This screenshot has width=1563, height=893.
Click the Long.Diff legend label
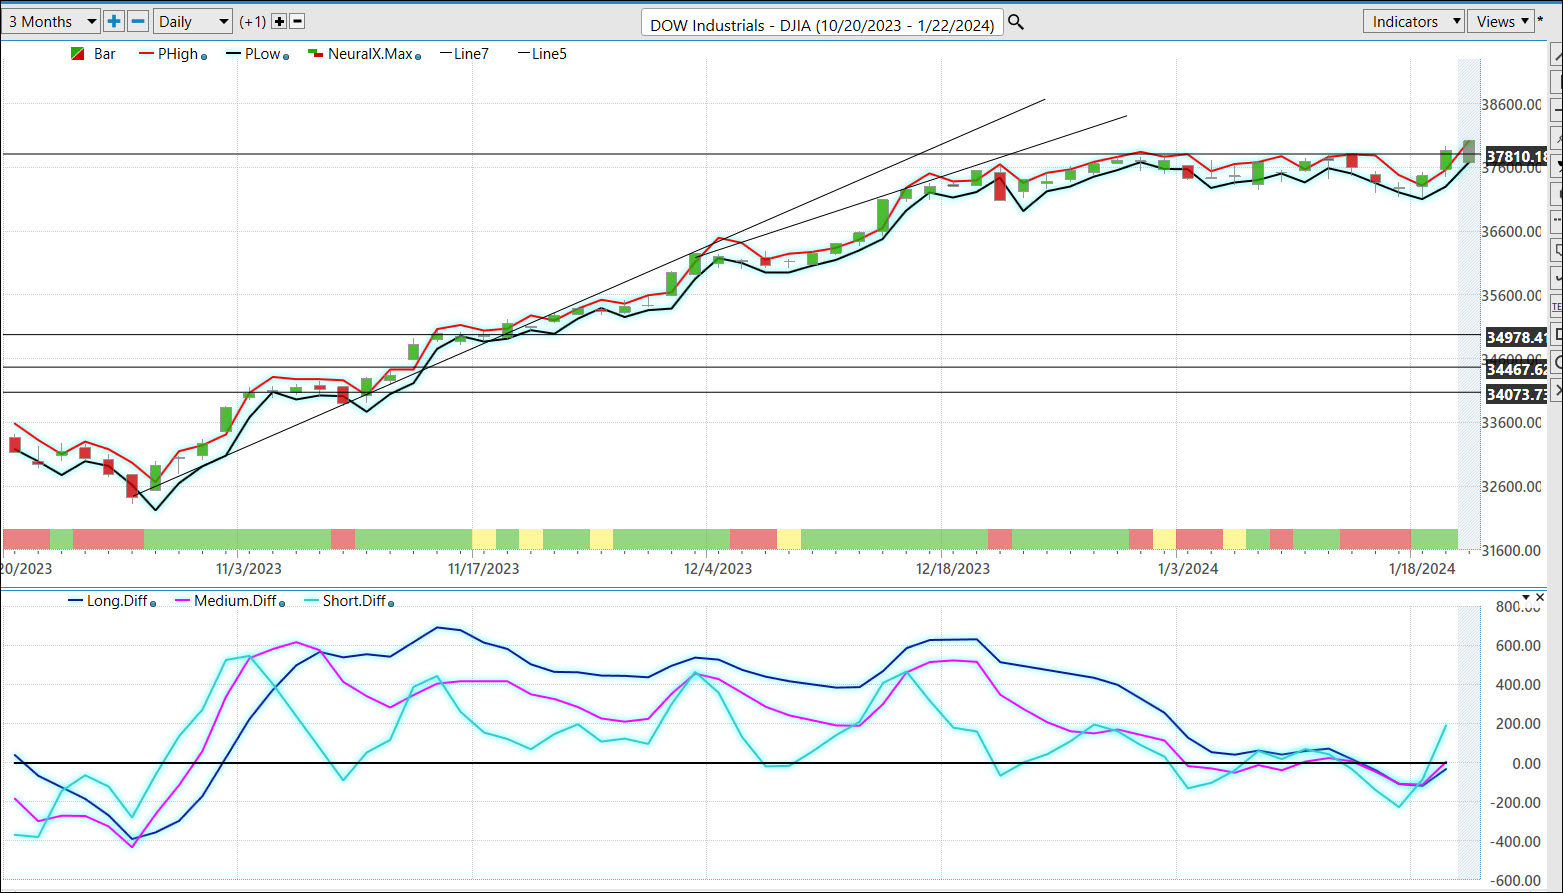[x=117, y=601]
